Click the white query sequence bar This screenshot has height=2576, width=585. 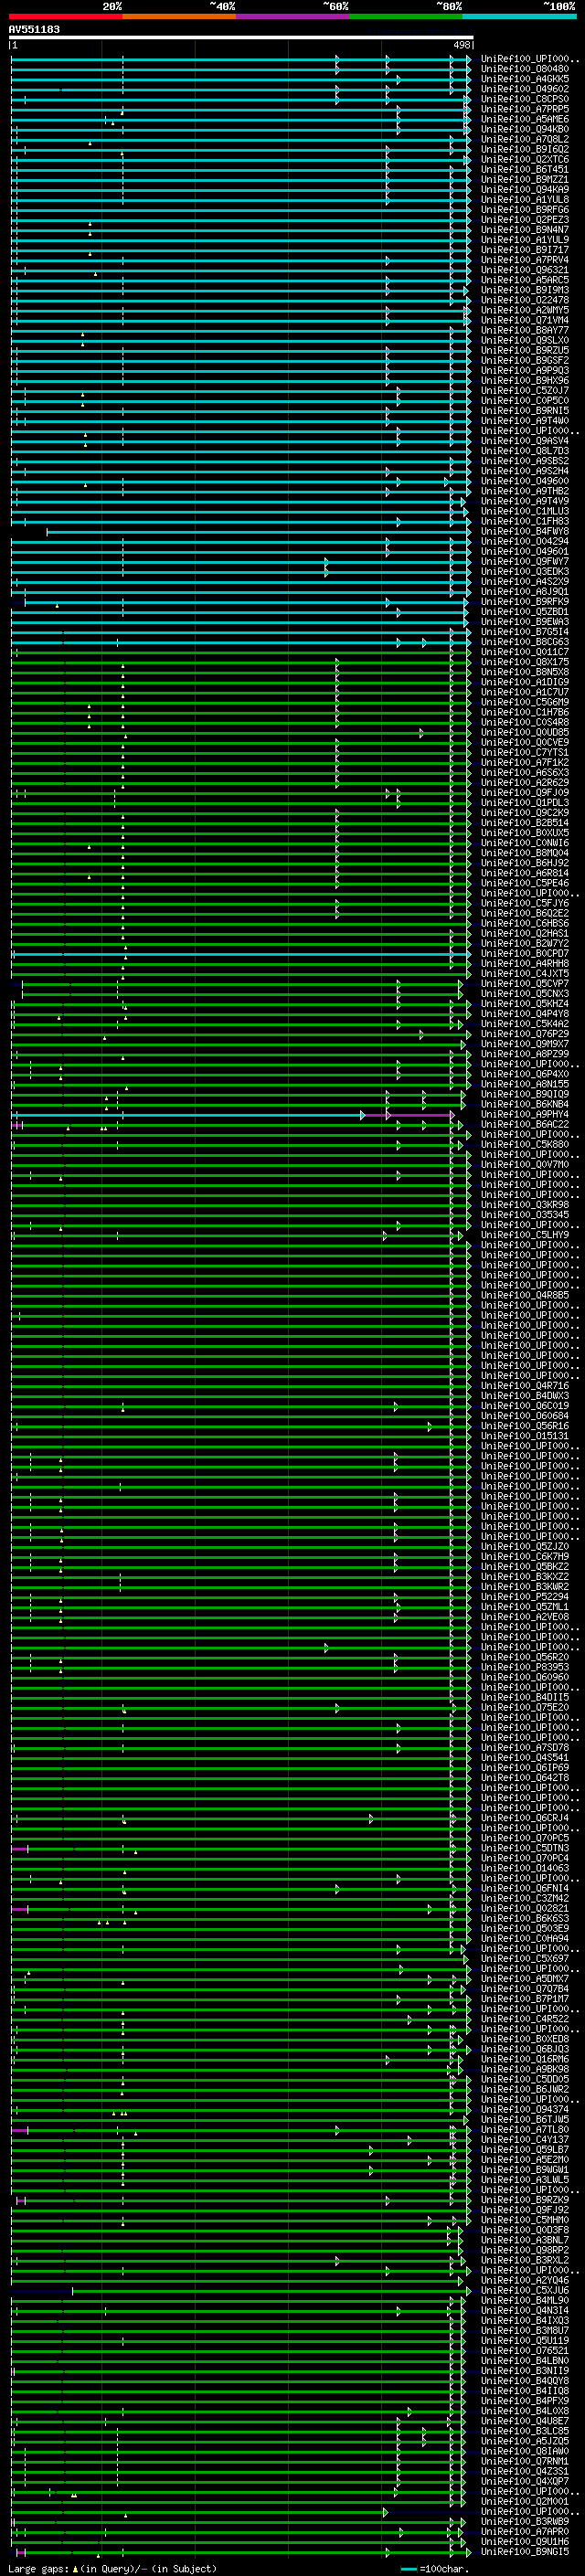tap(241, 38)
